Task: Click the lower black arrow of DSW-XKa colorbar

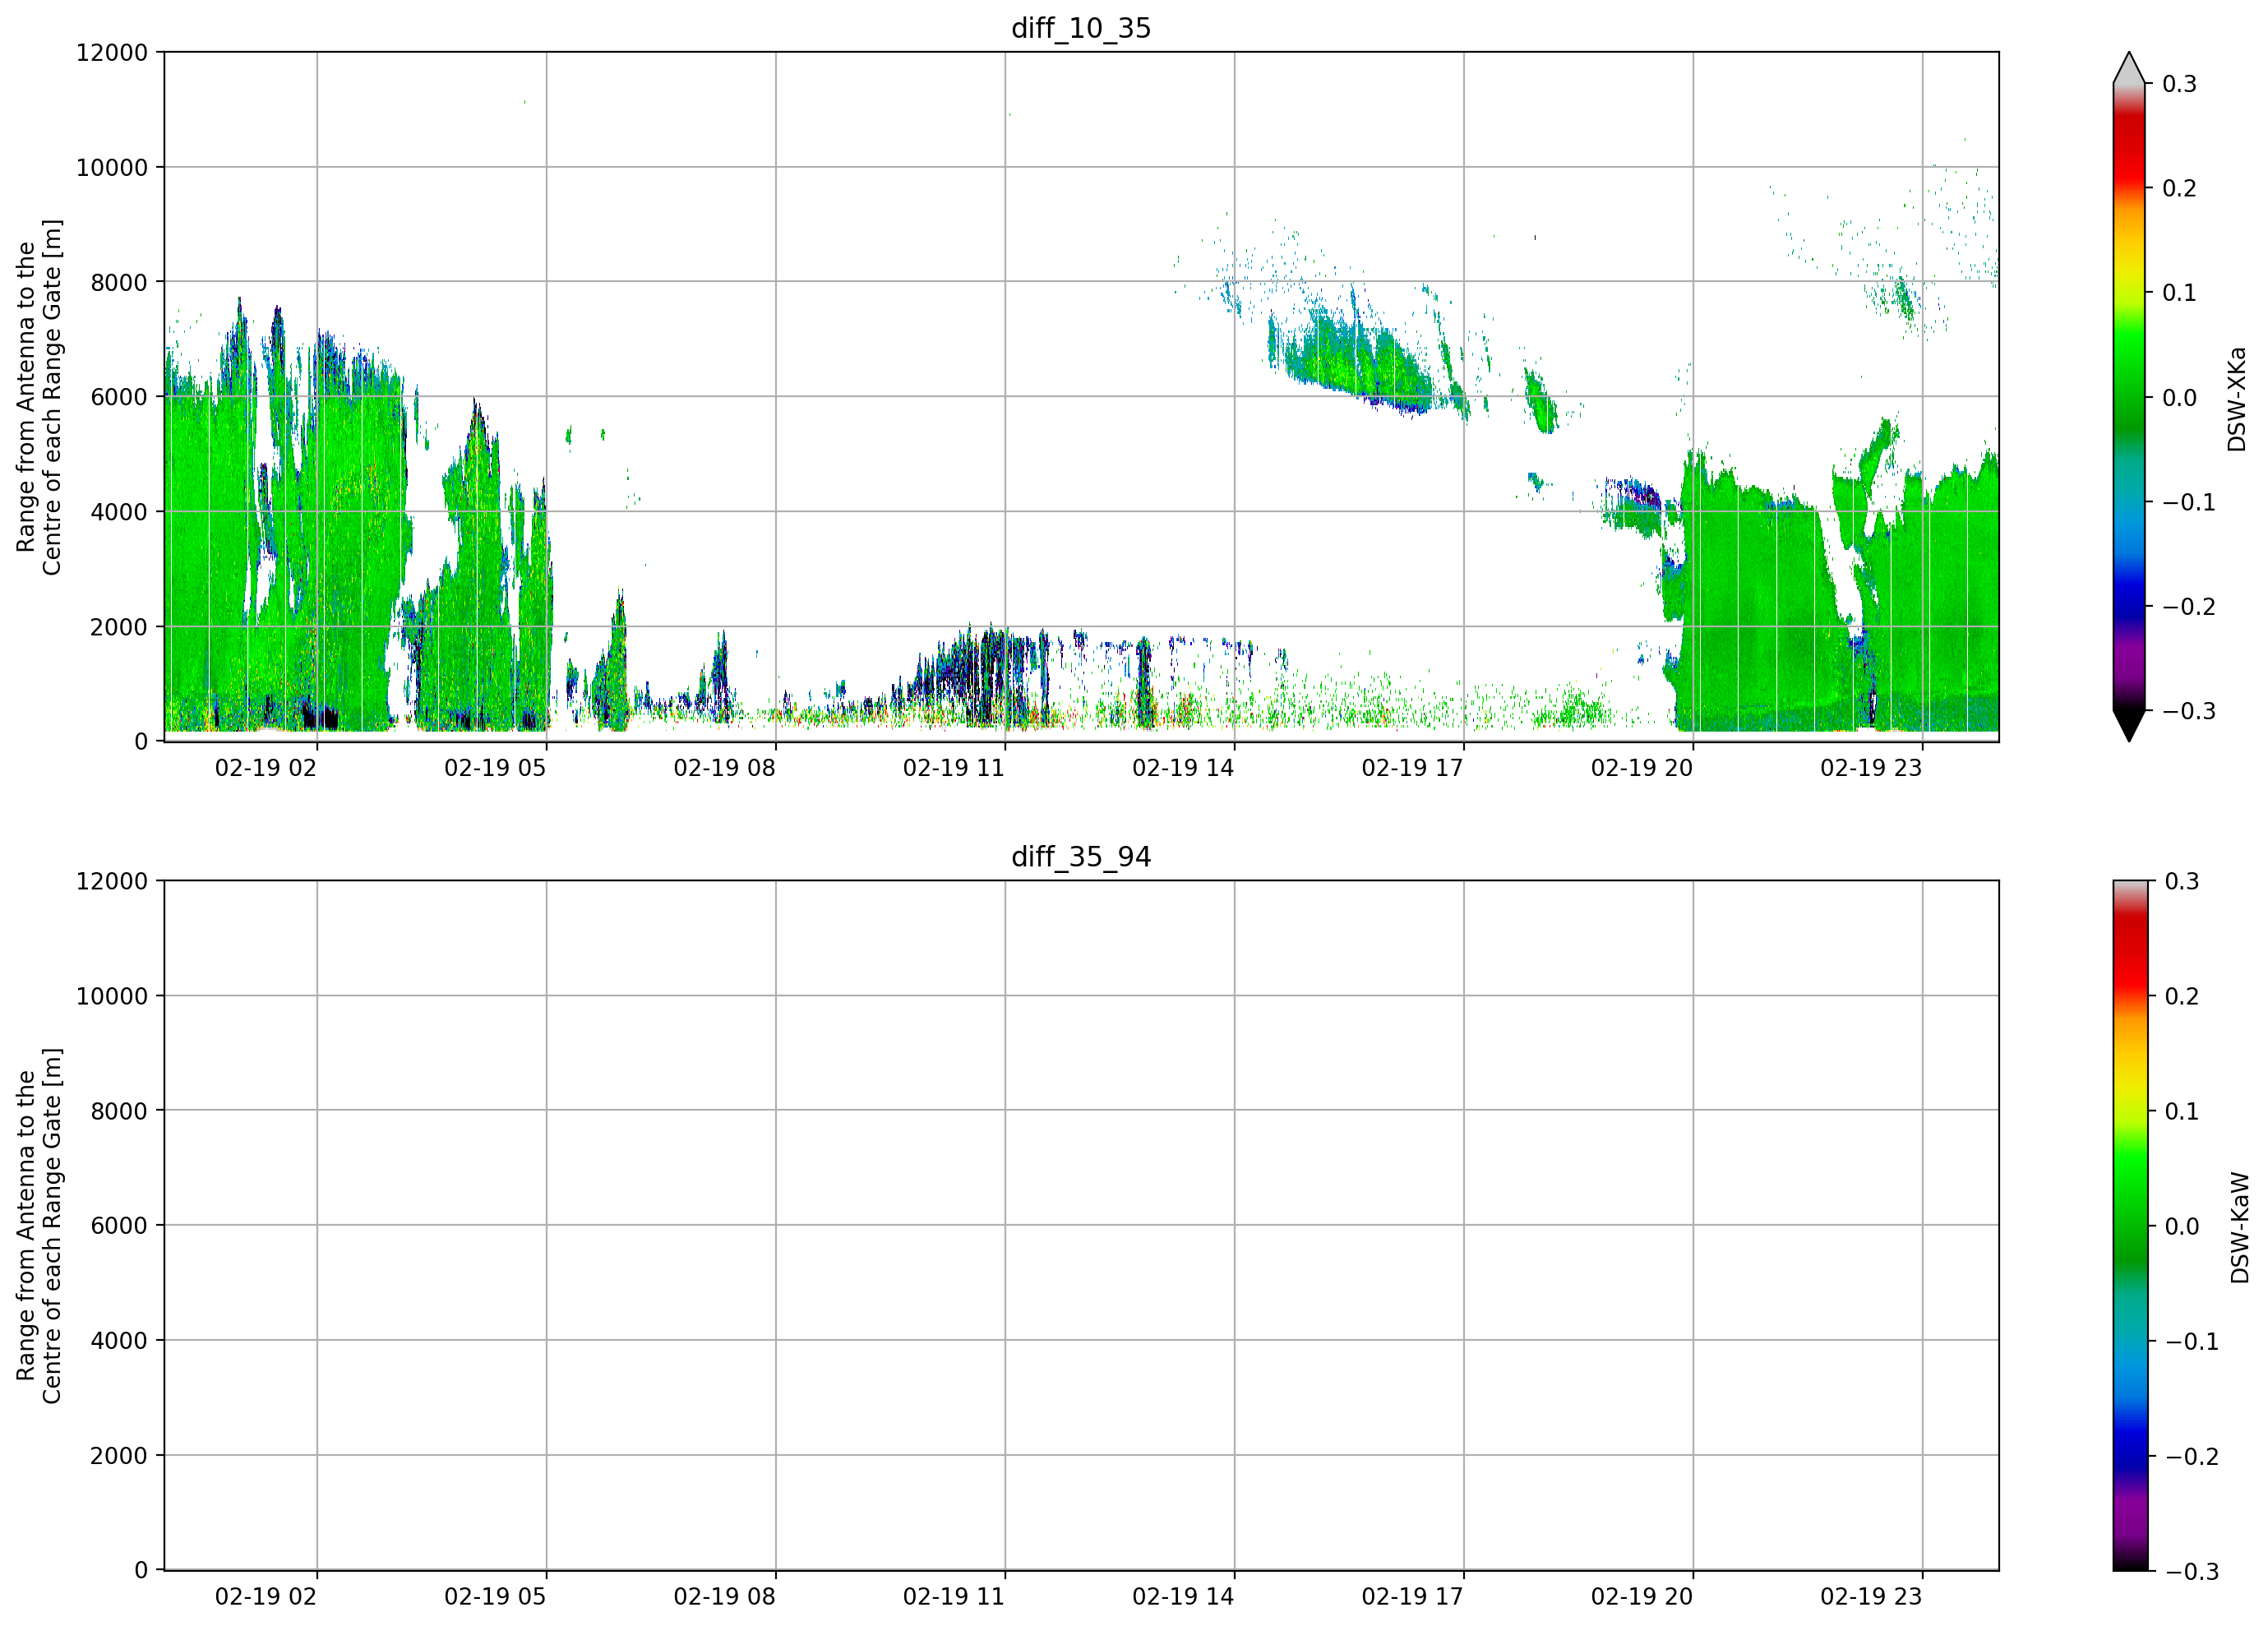Action: click(2129, 726)
